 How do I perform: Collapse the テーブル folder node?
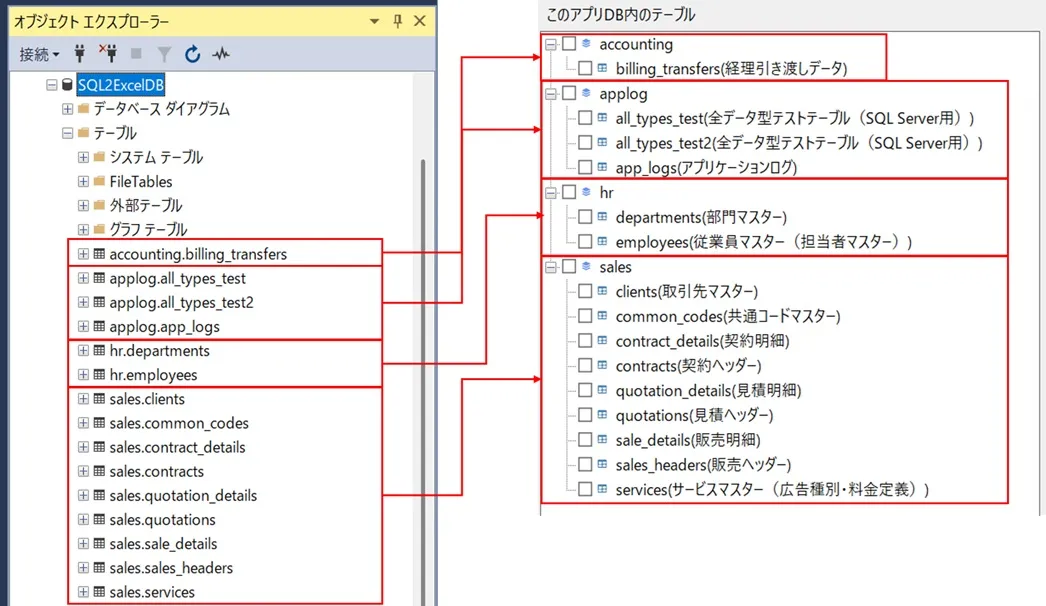pos(67,133)
